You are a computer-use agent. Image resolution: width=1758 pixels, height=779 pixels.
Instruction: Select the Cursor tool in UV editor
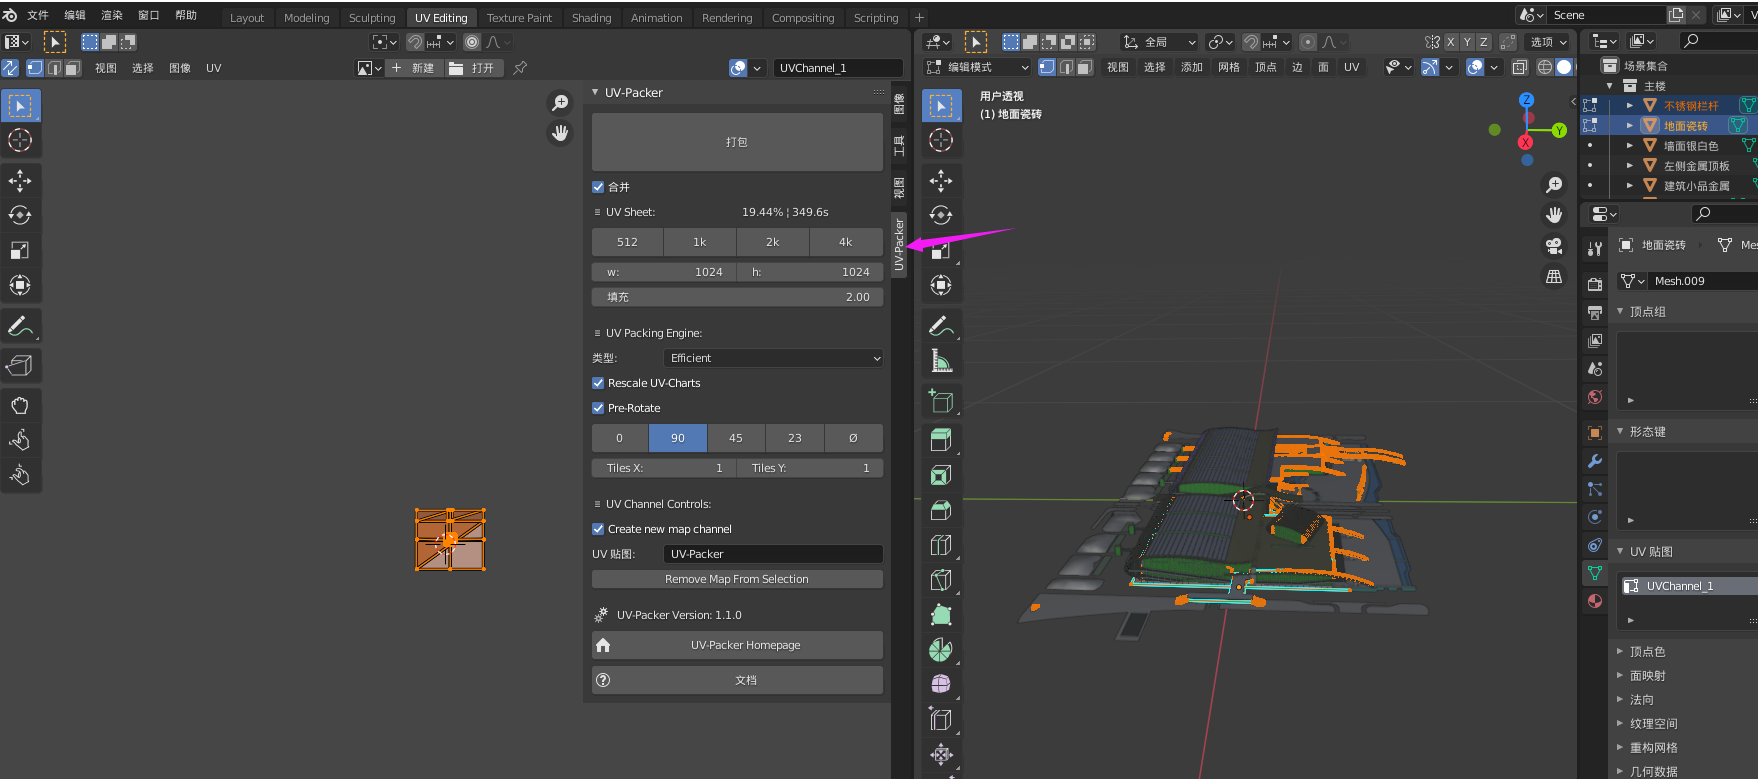(x=20, y=140)
